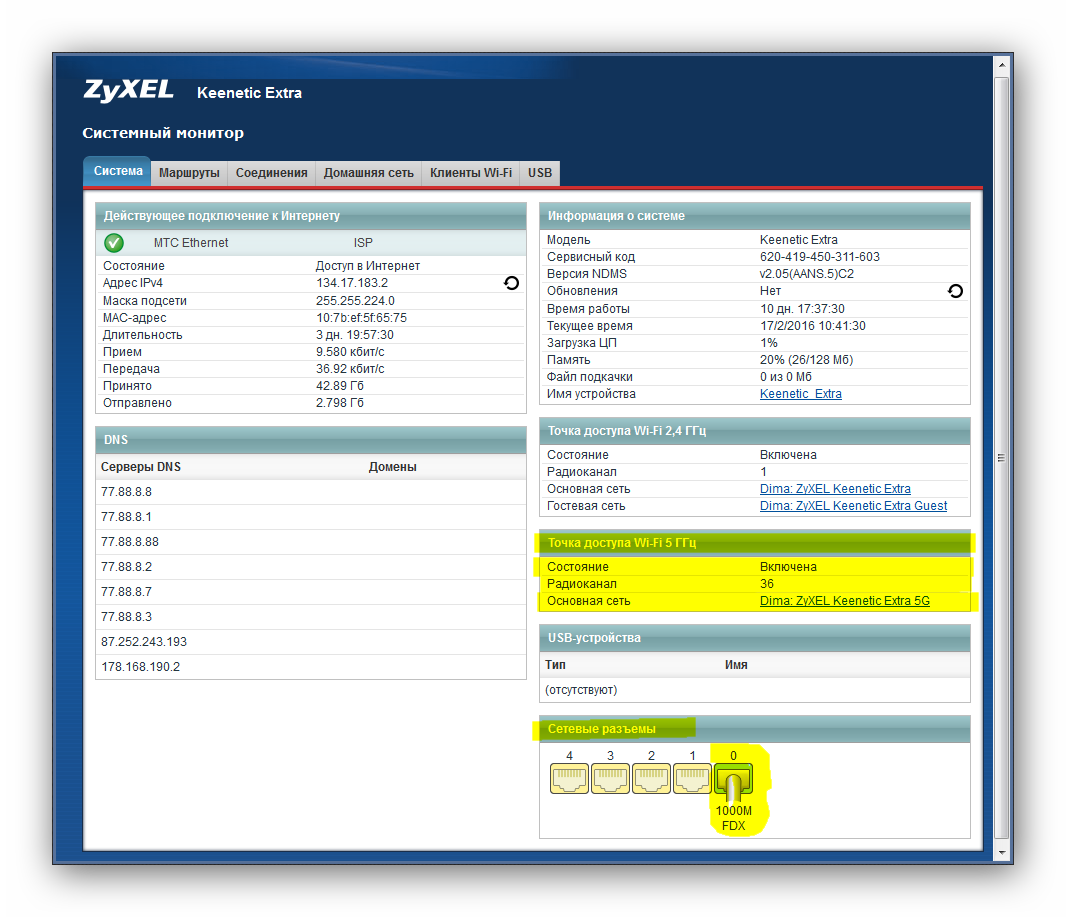Click the sent total 2.798 Гб
Screen dimensions: 1066x917
click(340, 402)
